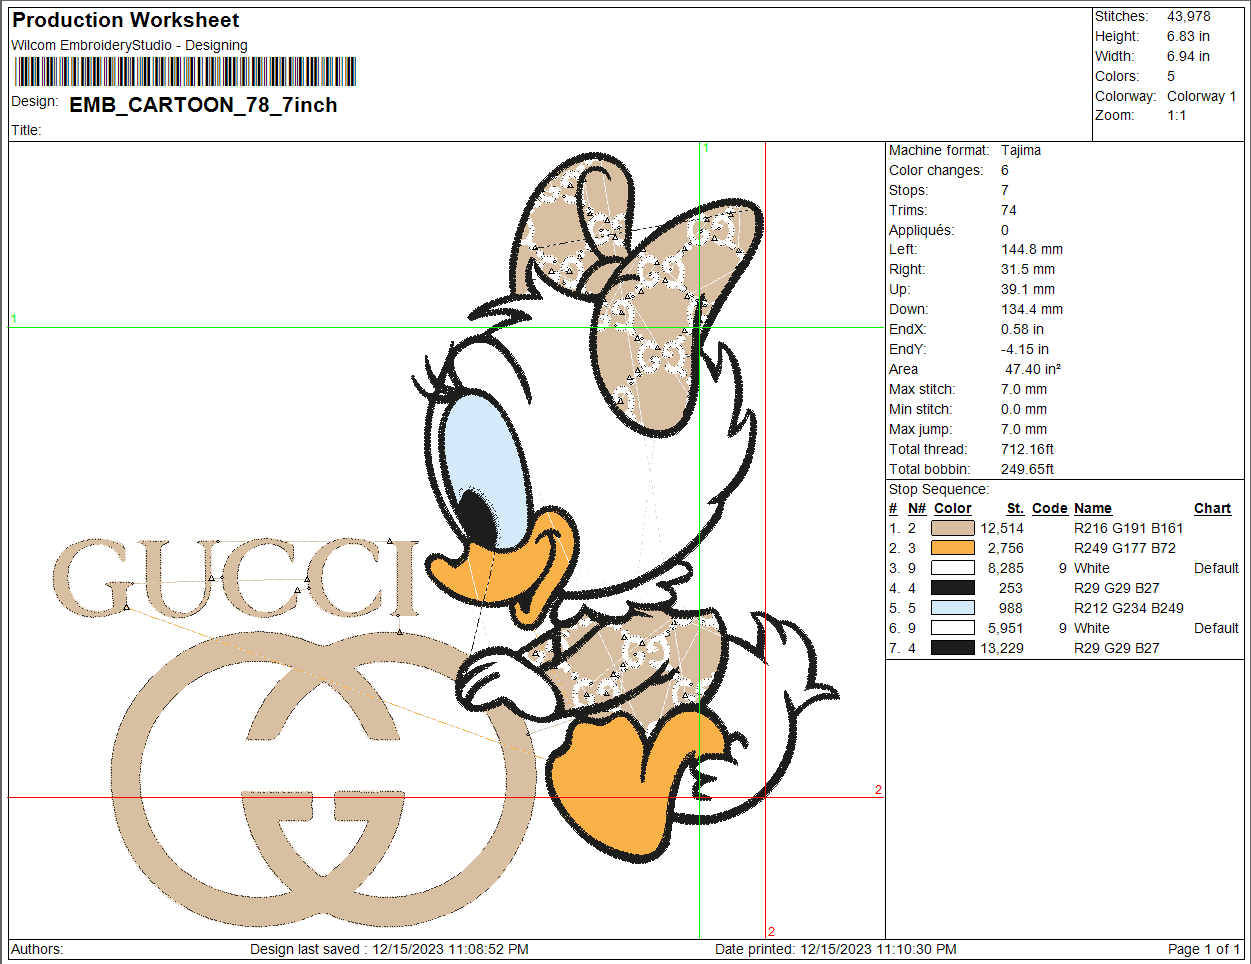
Task: Click the thread name R249 G177 B72
Action: (1125, 548)
